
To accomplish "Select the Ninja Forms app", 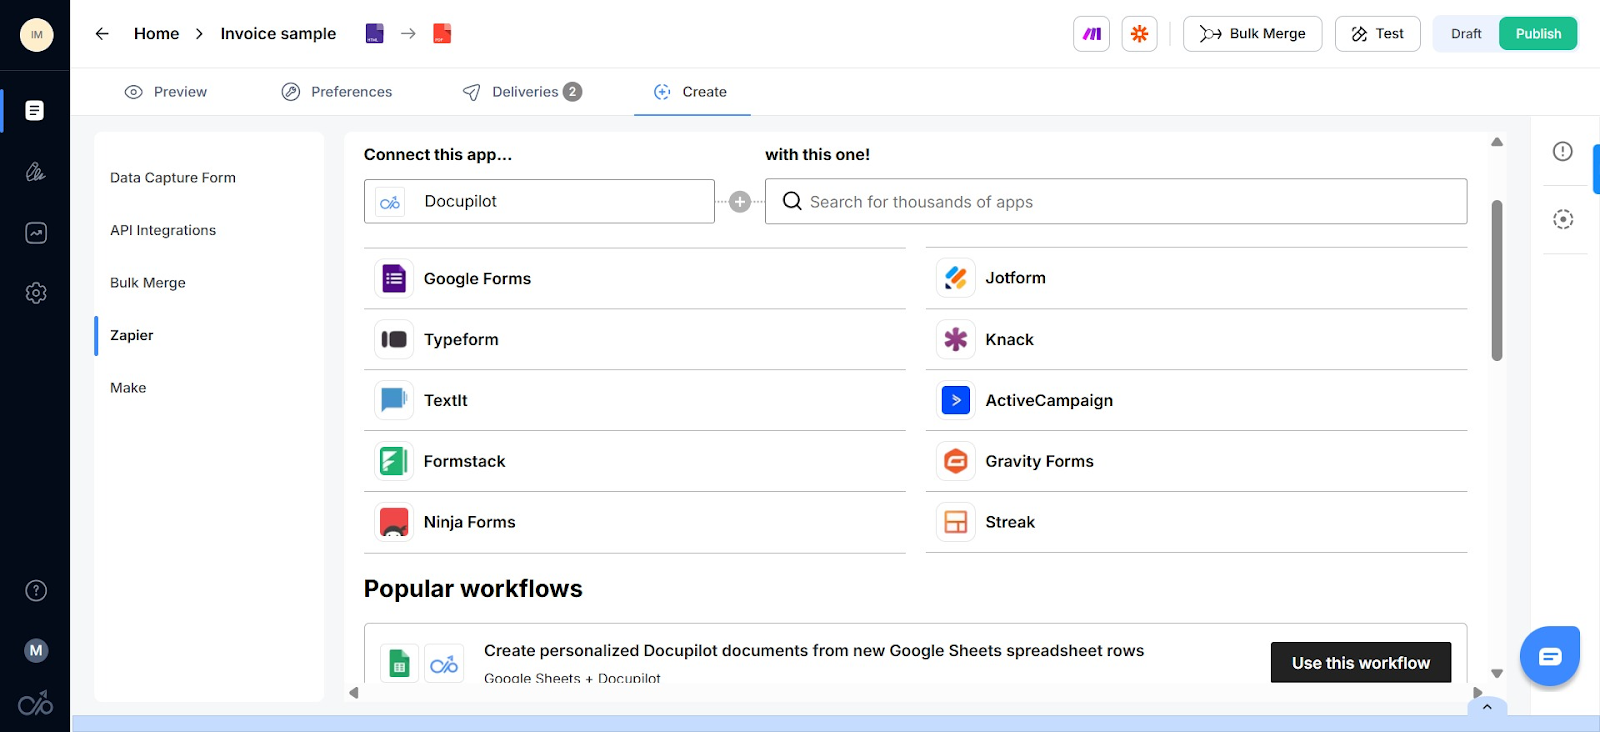I will click(635, 523).
